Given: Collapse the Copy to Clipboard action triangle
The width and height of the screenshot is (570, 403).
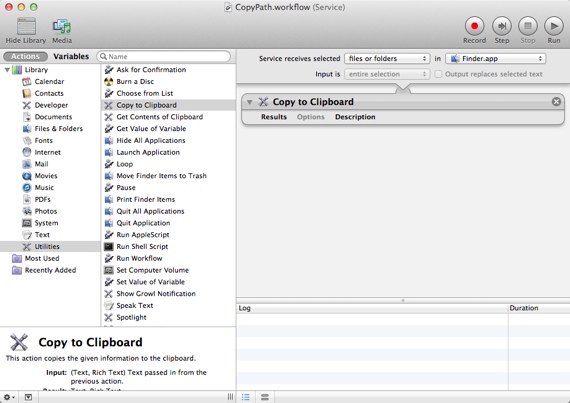Looking at the screenshot, I should [x=249, y=102].
